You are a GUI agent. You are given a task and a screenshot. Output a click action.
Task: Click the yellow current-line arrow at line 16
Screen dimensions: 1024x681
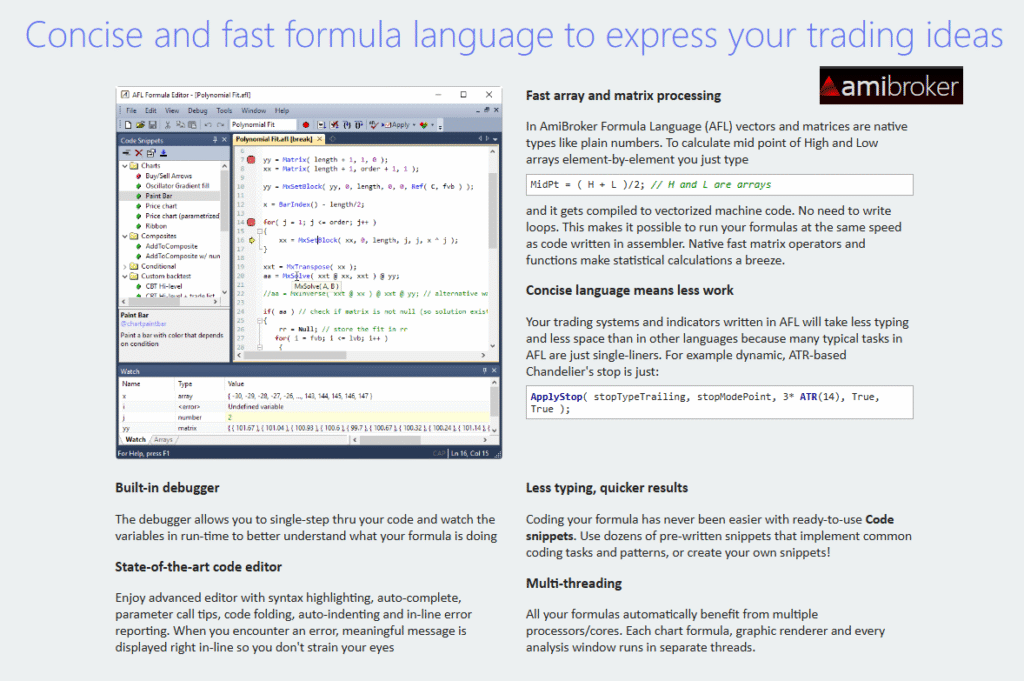click(251, 240)
